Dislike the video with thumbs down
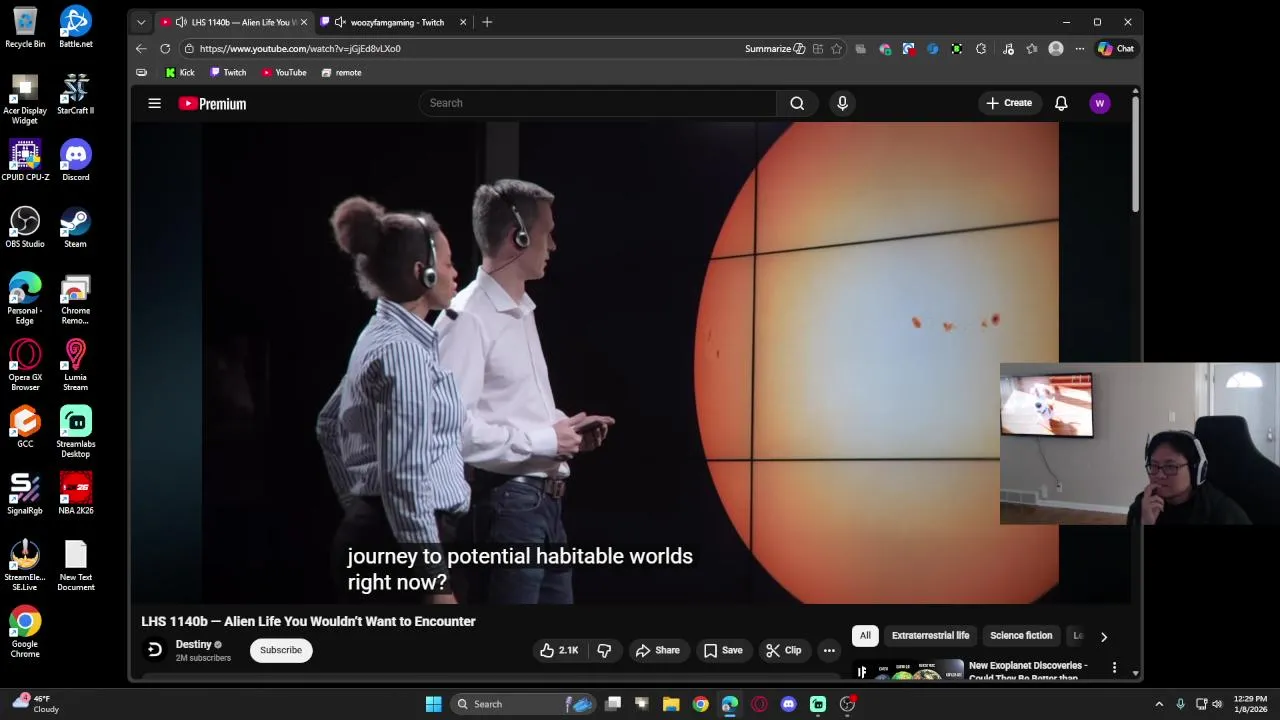Image resolution: width=1280 pixels, height=720 pixels. click(604, 650)
